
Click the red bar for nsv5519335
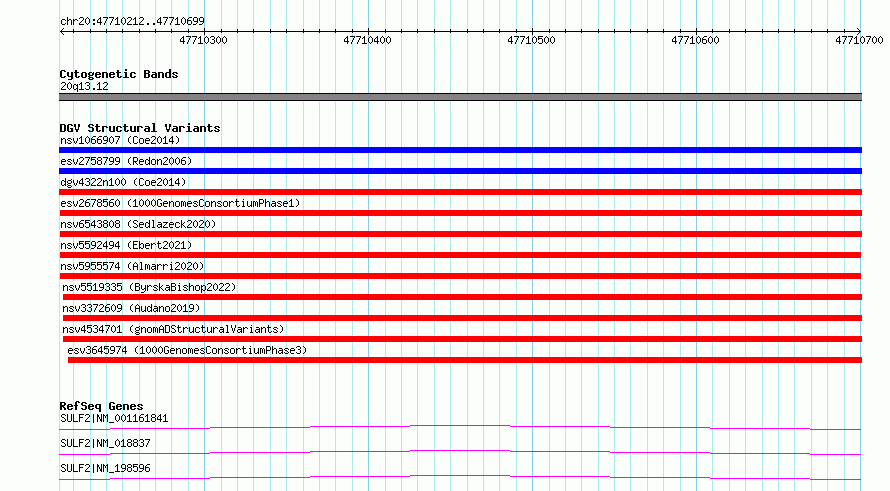click(463, 297)
